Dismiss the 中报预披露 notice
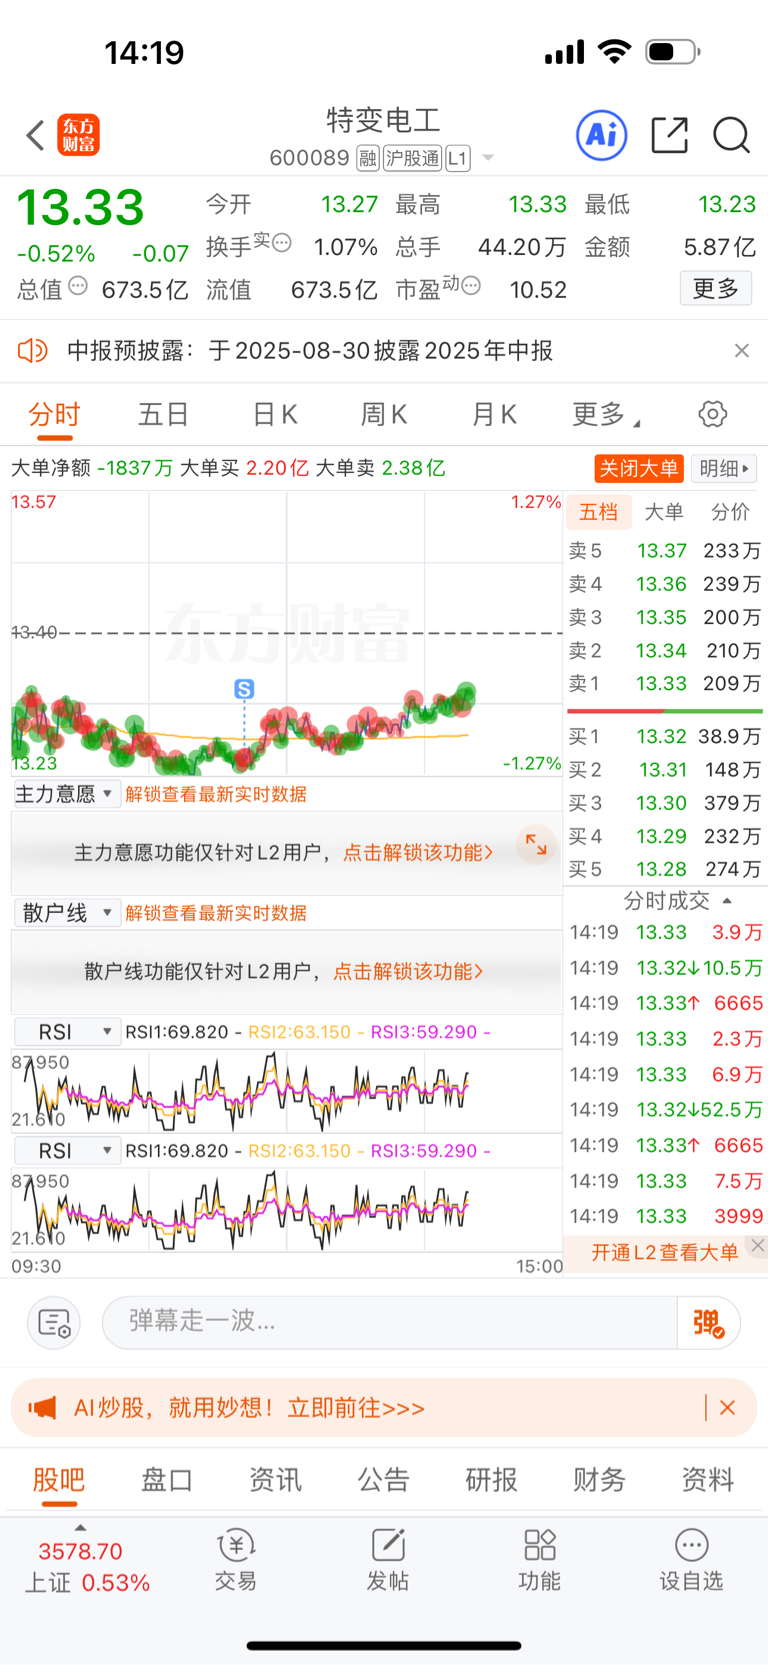 coord(741,350)
